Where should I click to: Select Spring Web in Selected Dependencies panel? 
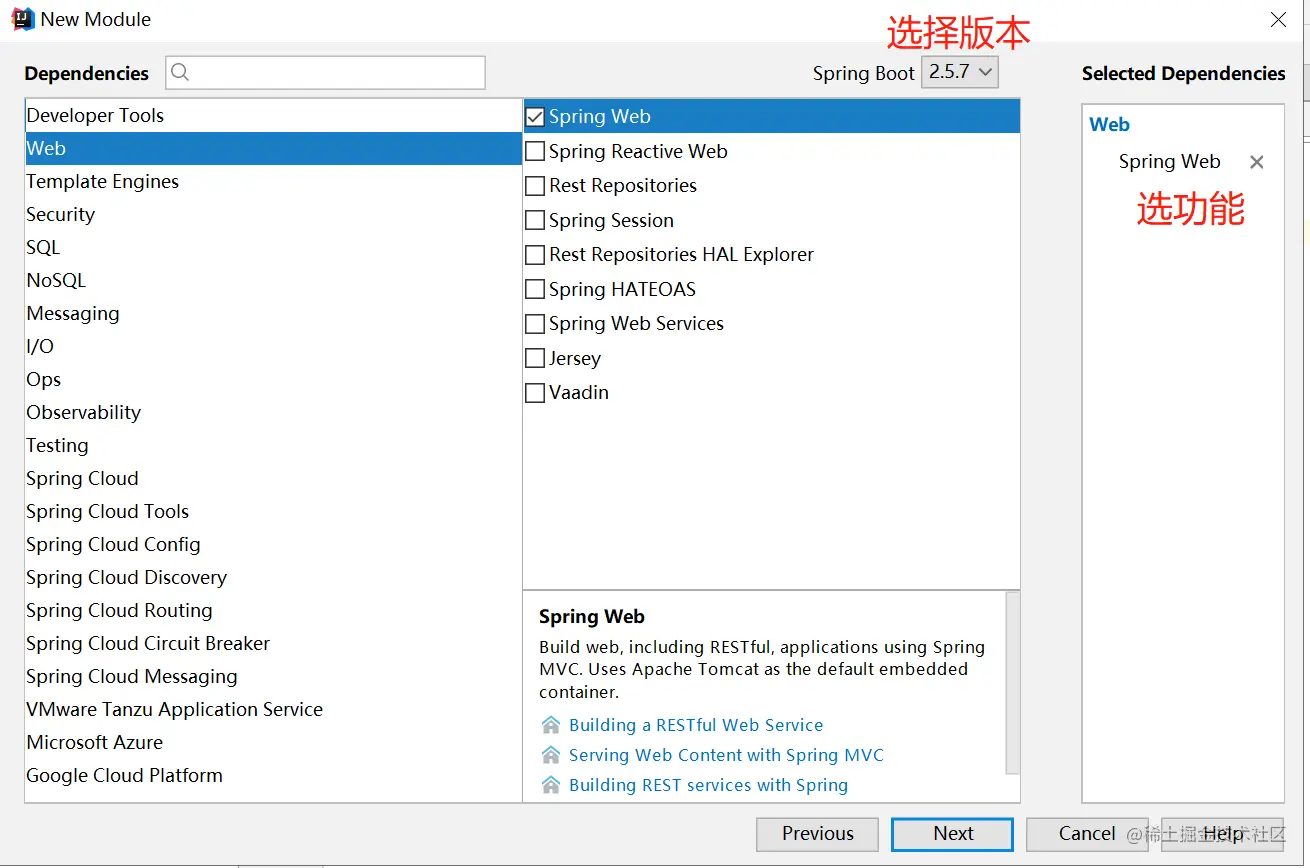[1169, 162]
